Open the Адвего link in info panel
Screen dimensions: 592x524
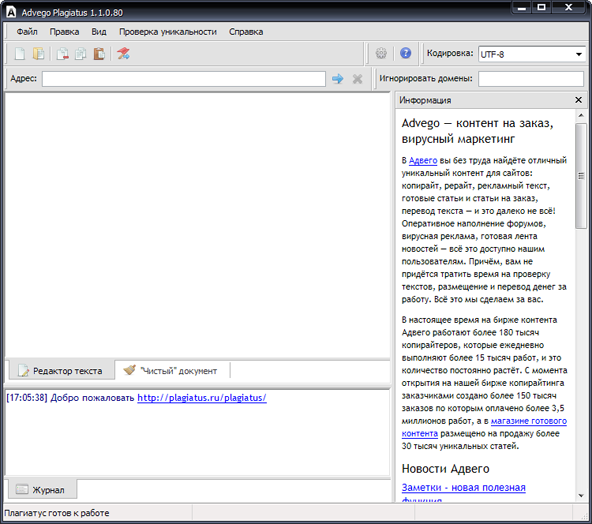coord(423,160)
